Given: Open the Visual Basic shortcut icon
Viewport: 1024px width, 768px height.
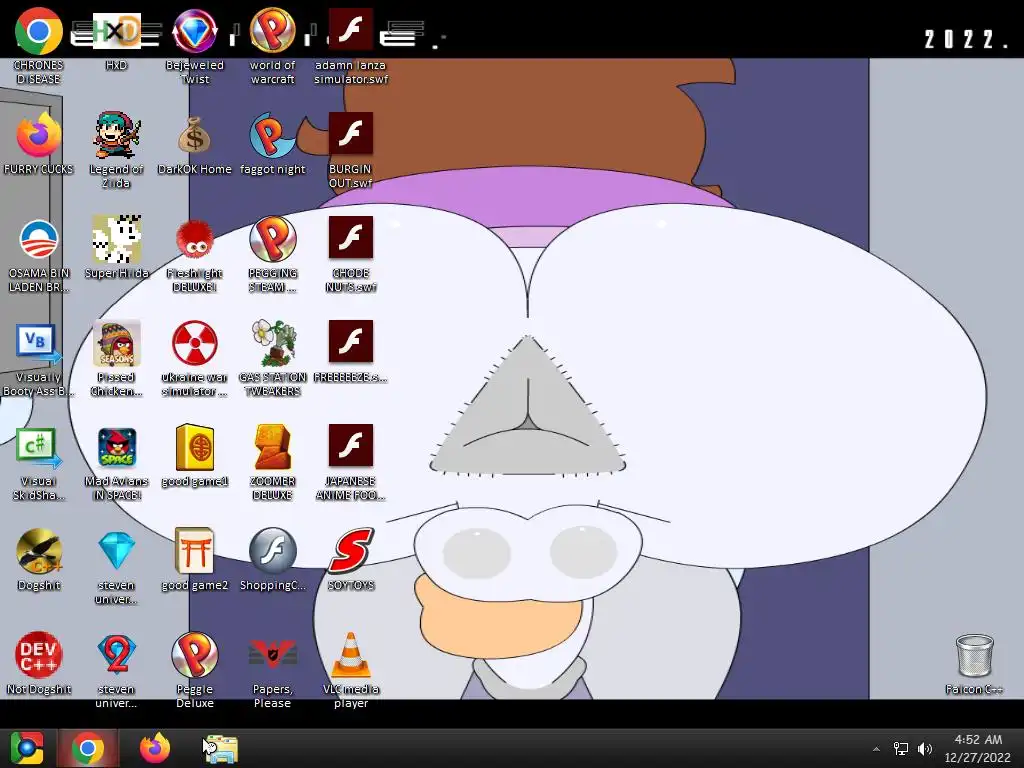Looking at the screenshot, I should [39, 344].
